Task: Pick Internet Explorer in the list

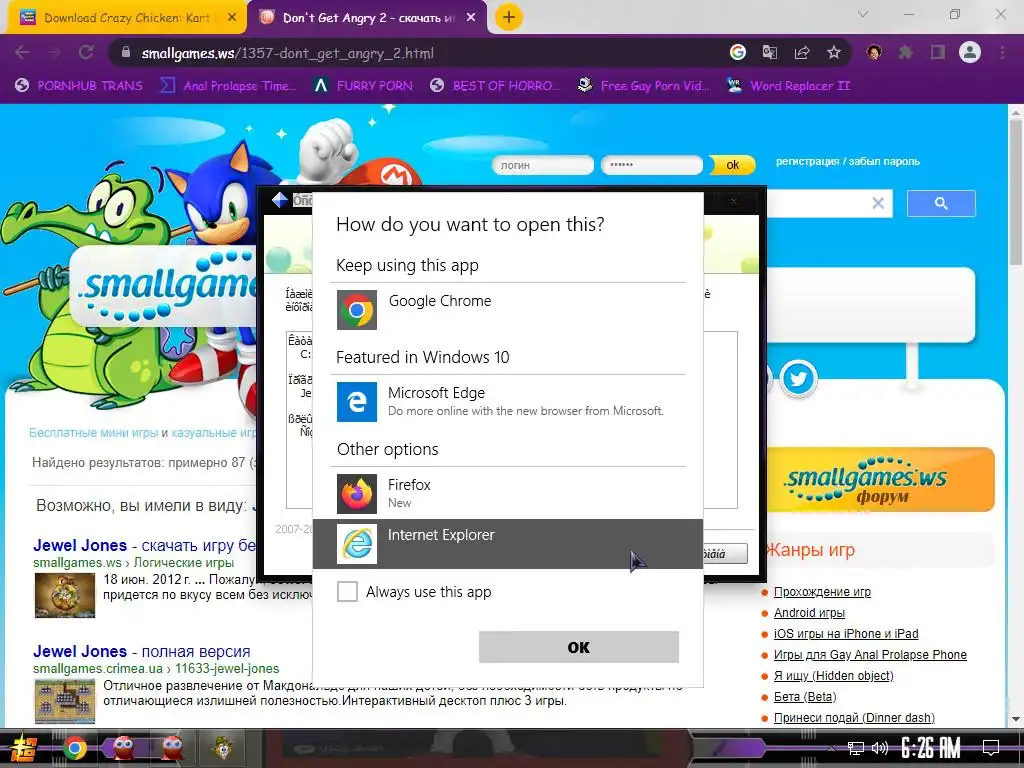Action: (x=508, y=543)
